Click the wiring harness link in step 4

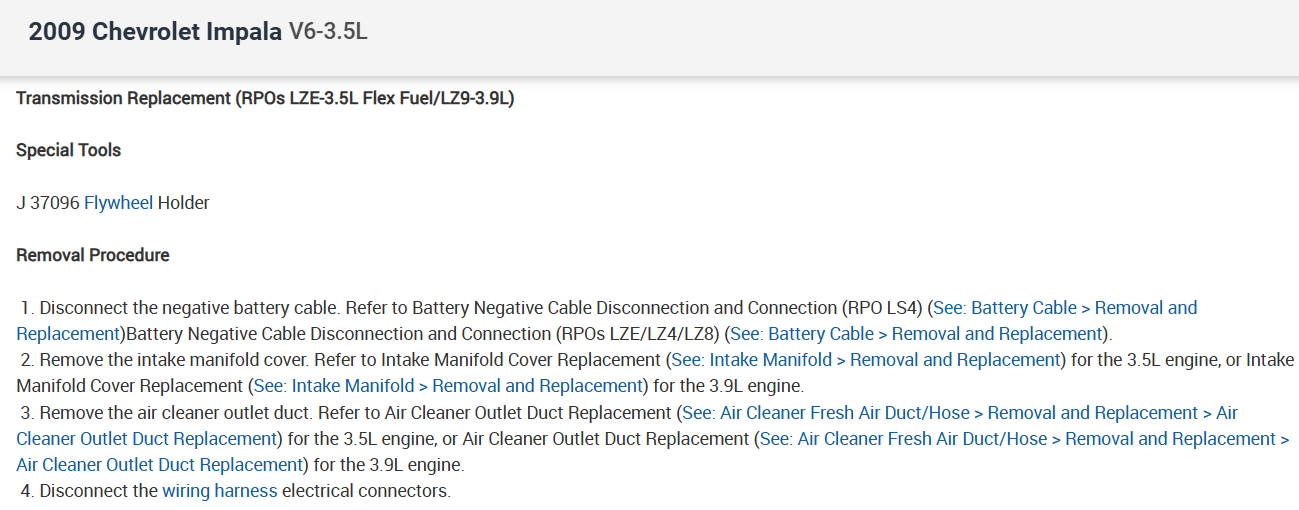coord(219,492)
